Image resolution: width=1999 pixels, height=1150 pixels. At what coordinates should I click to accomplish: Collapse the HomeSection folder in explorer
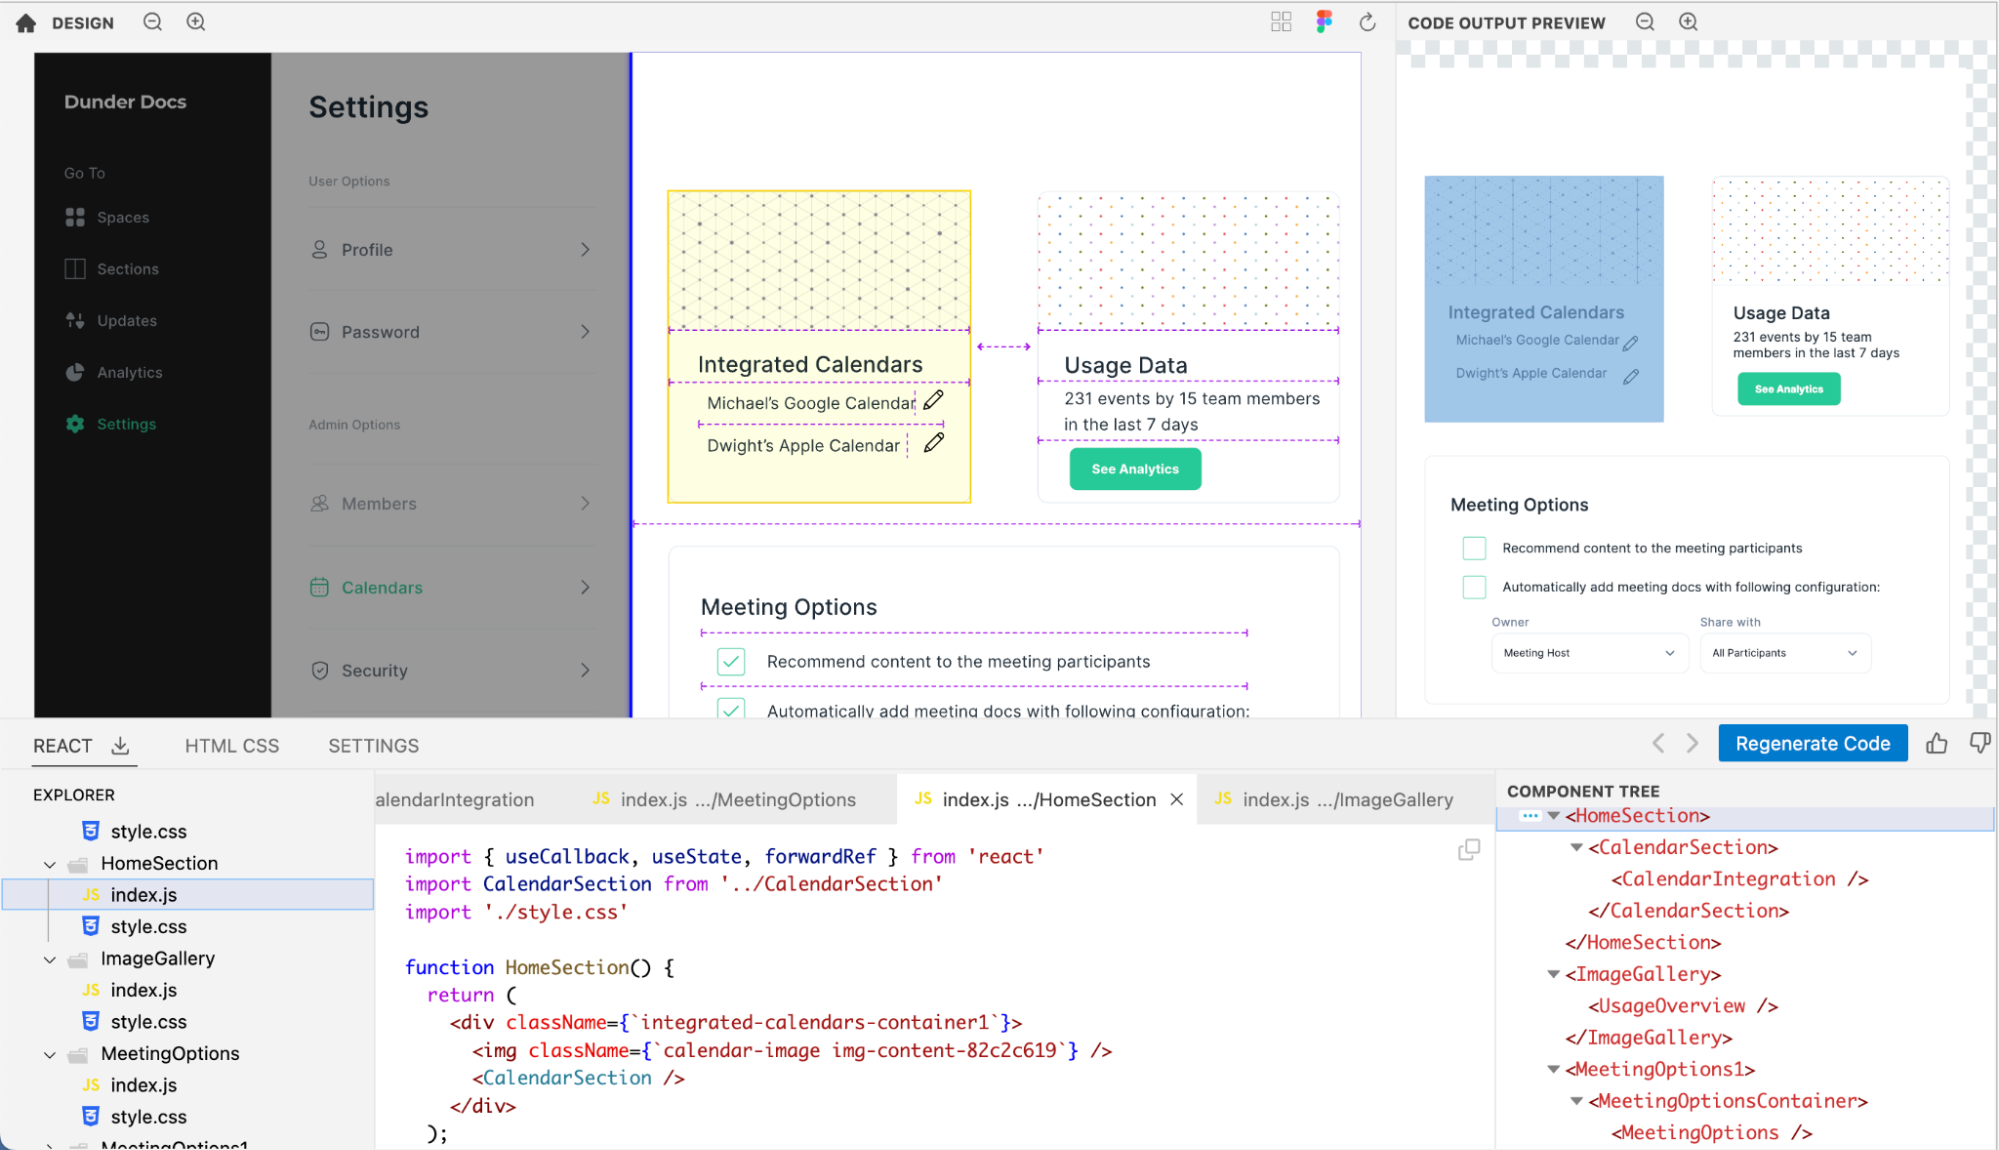click(x=49, y=864)
